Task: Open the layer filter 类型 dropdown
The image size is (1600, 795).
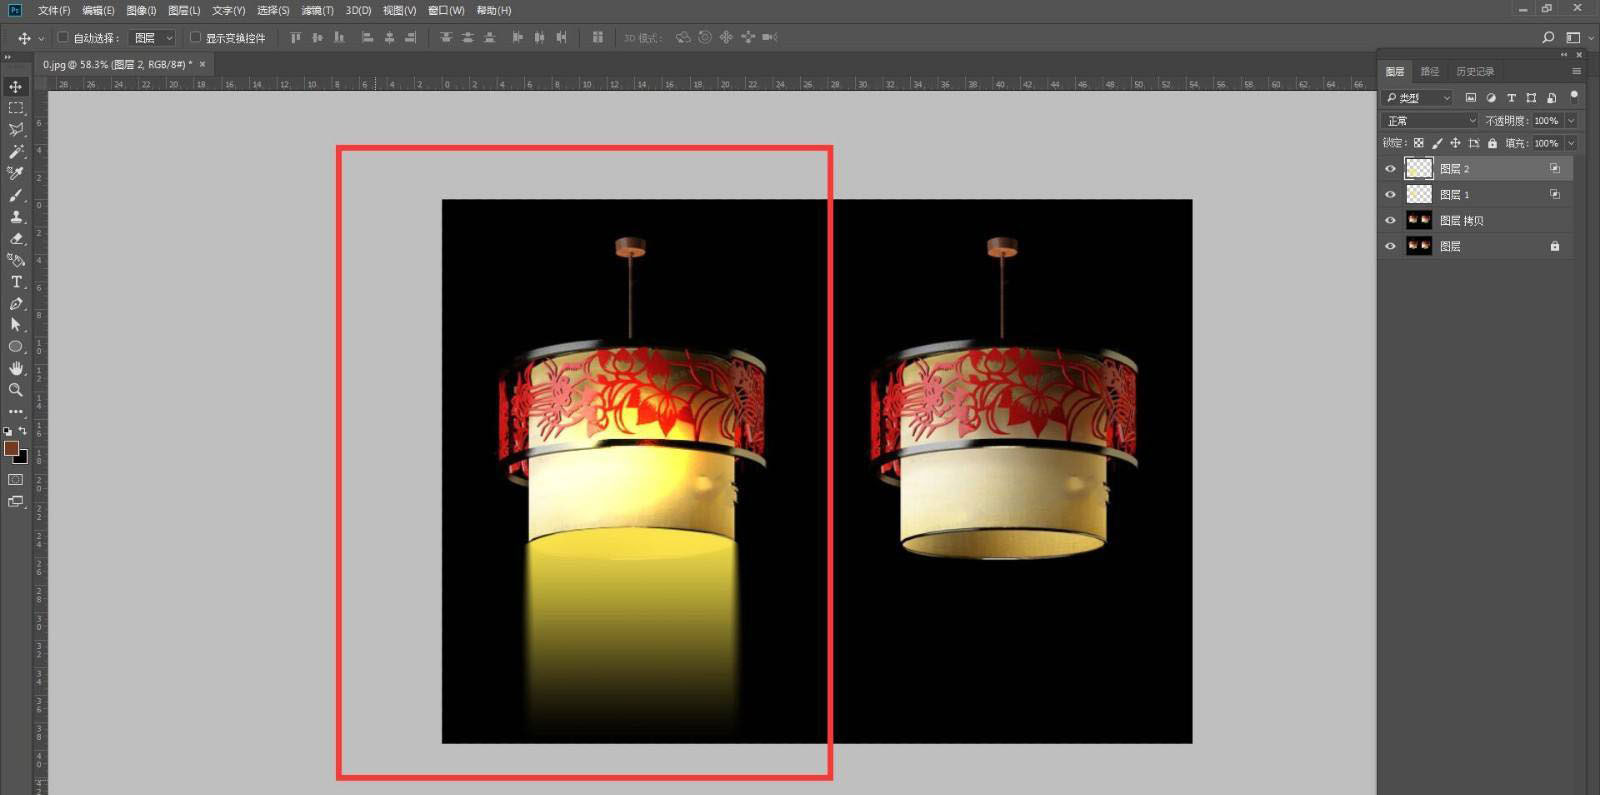Action: (x=1417, y=97)
